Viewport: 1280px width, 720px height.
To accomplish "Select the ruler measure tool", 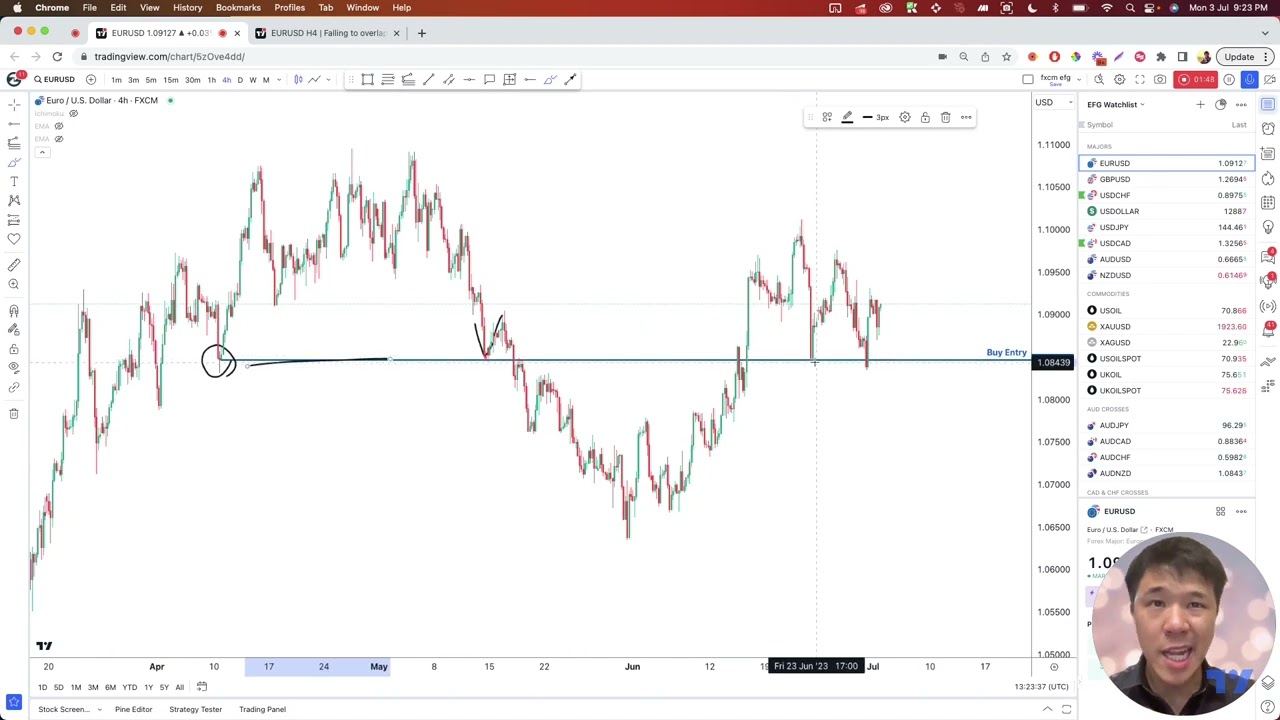I will (14, 264).
